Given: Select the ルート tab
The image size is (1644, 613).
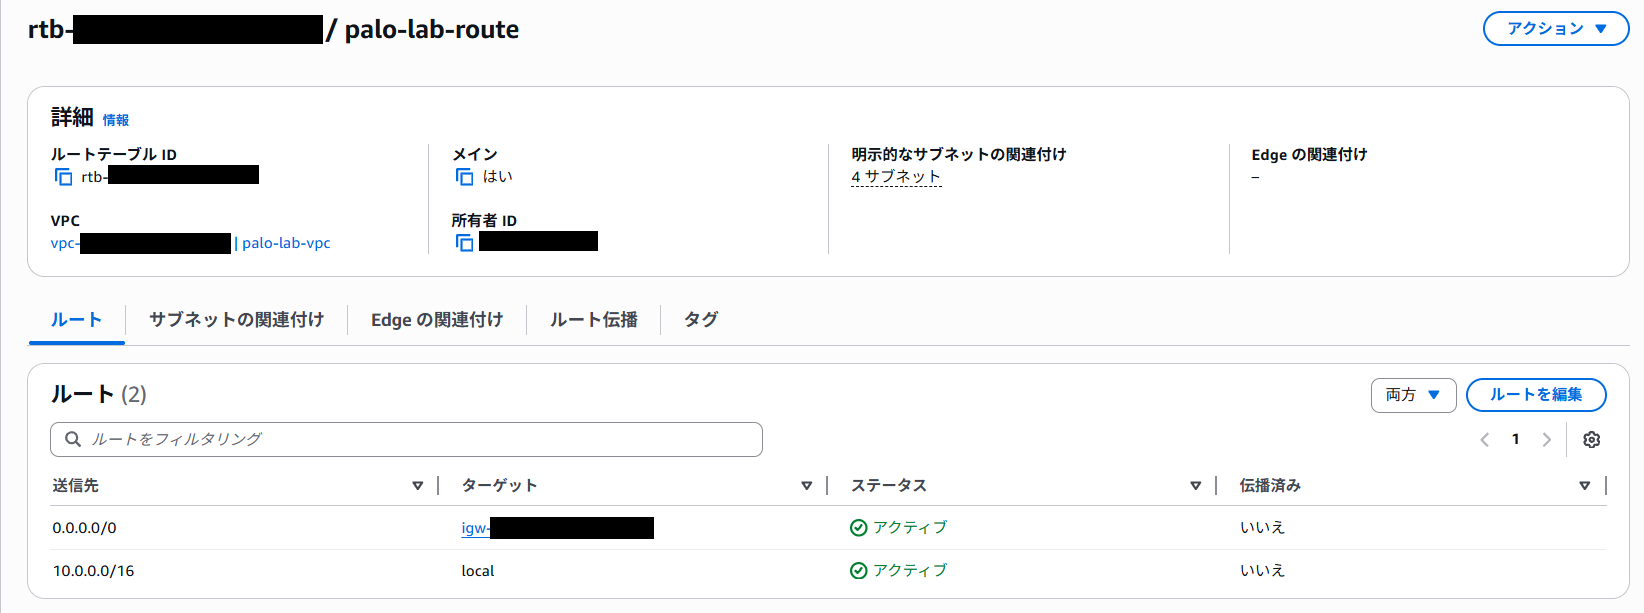Looking at the screenshot, I should click(77, 320).
